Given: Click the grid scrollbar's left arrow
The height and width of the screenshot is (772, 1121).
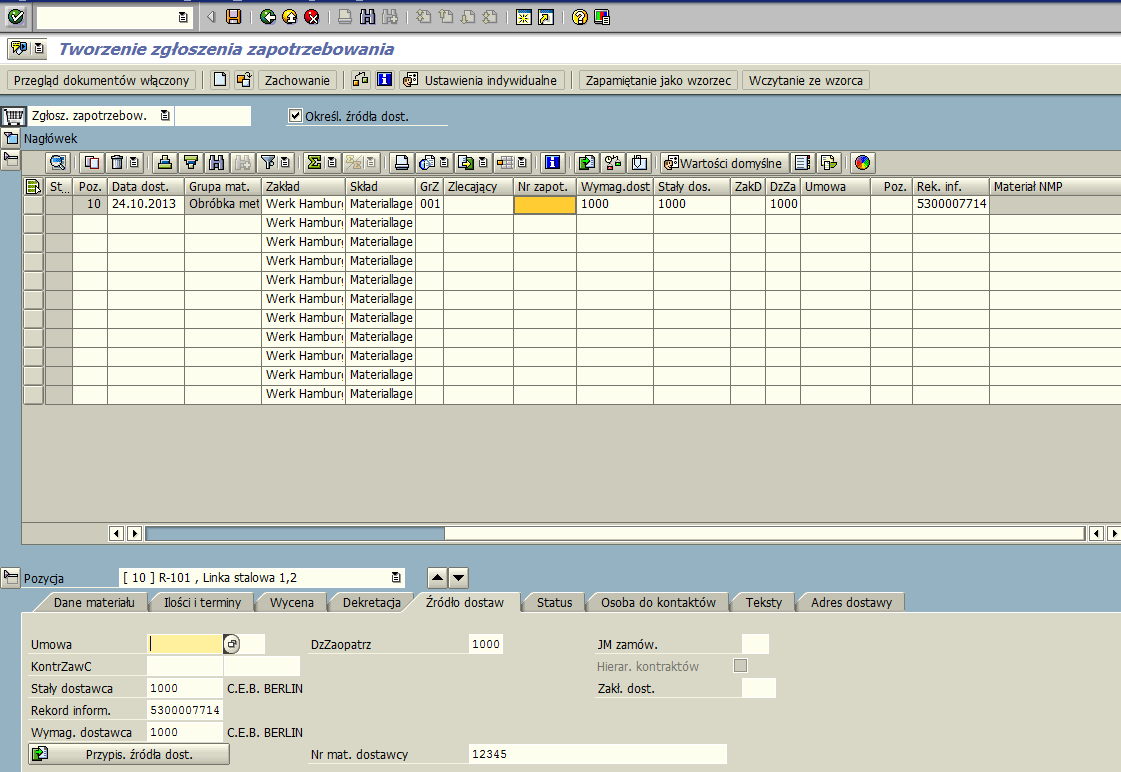Looking at the screenshot, I should (x=117, y=533).
